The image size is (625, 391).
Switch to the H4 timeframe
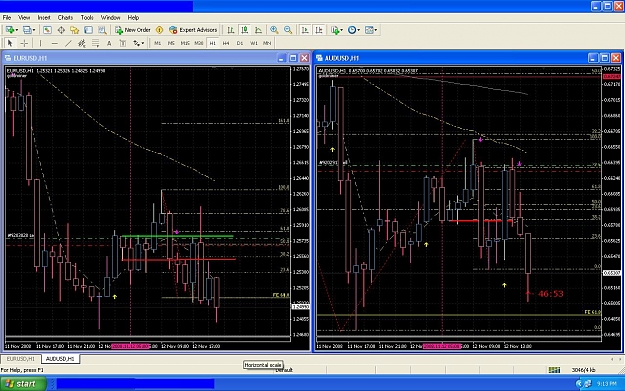[x=226, y=43]
